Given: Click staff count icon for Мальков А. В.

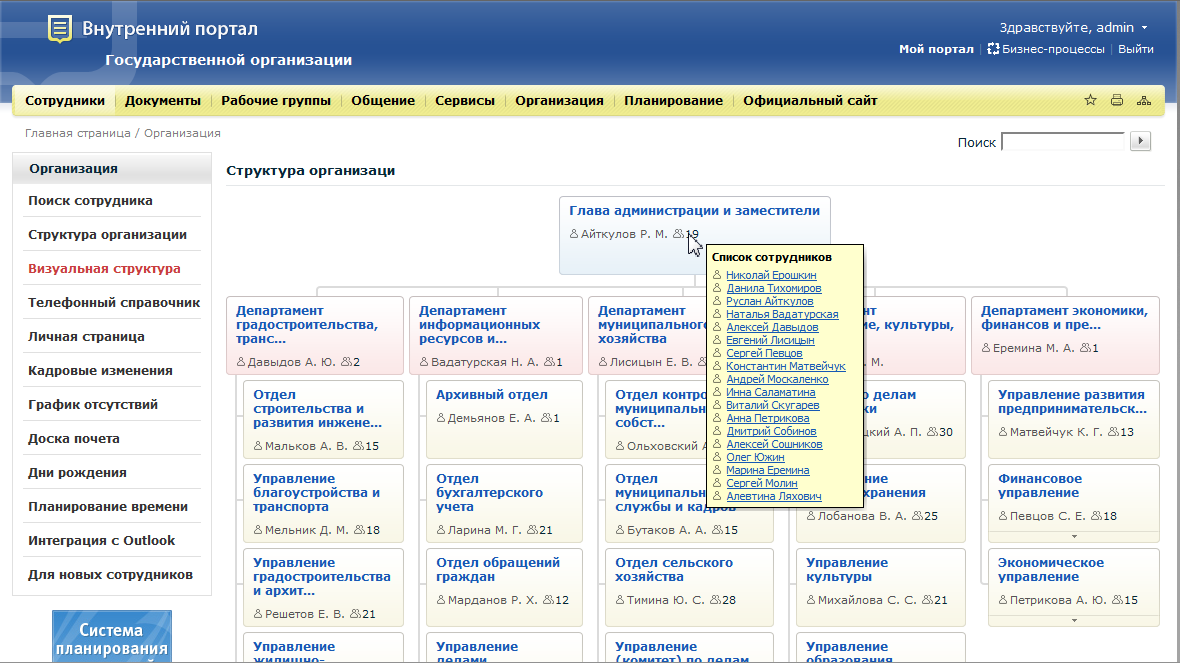Looking at the screenshot, I should click(x=359, y=446).
